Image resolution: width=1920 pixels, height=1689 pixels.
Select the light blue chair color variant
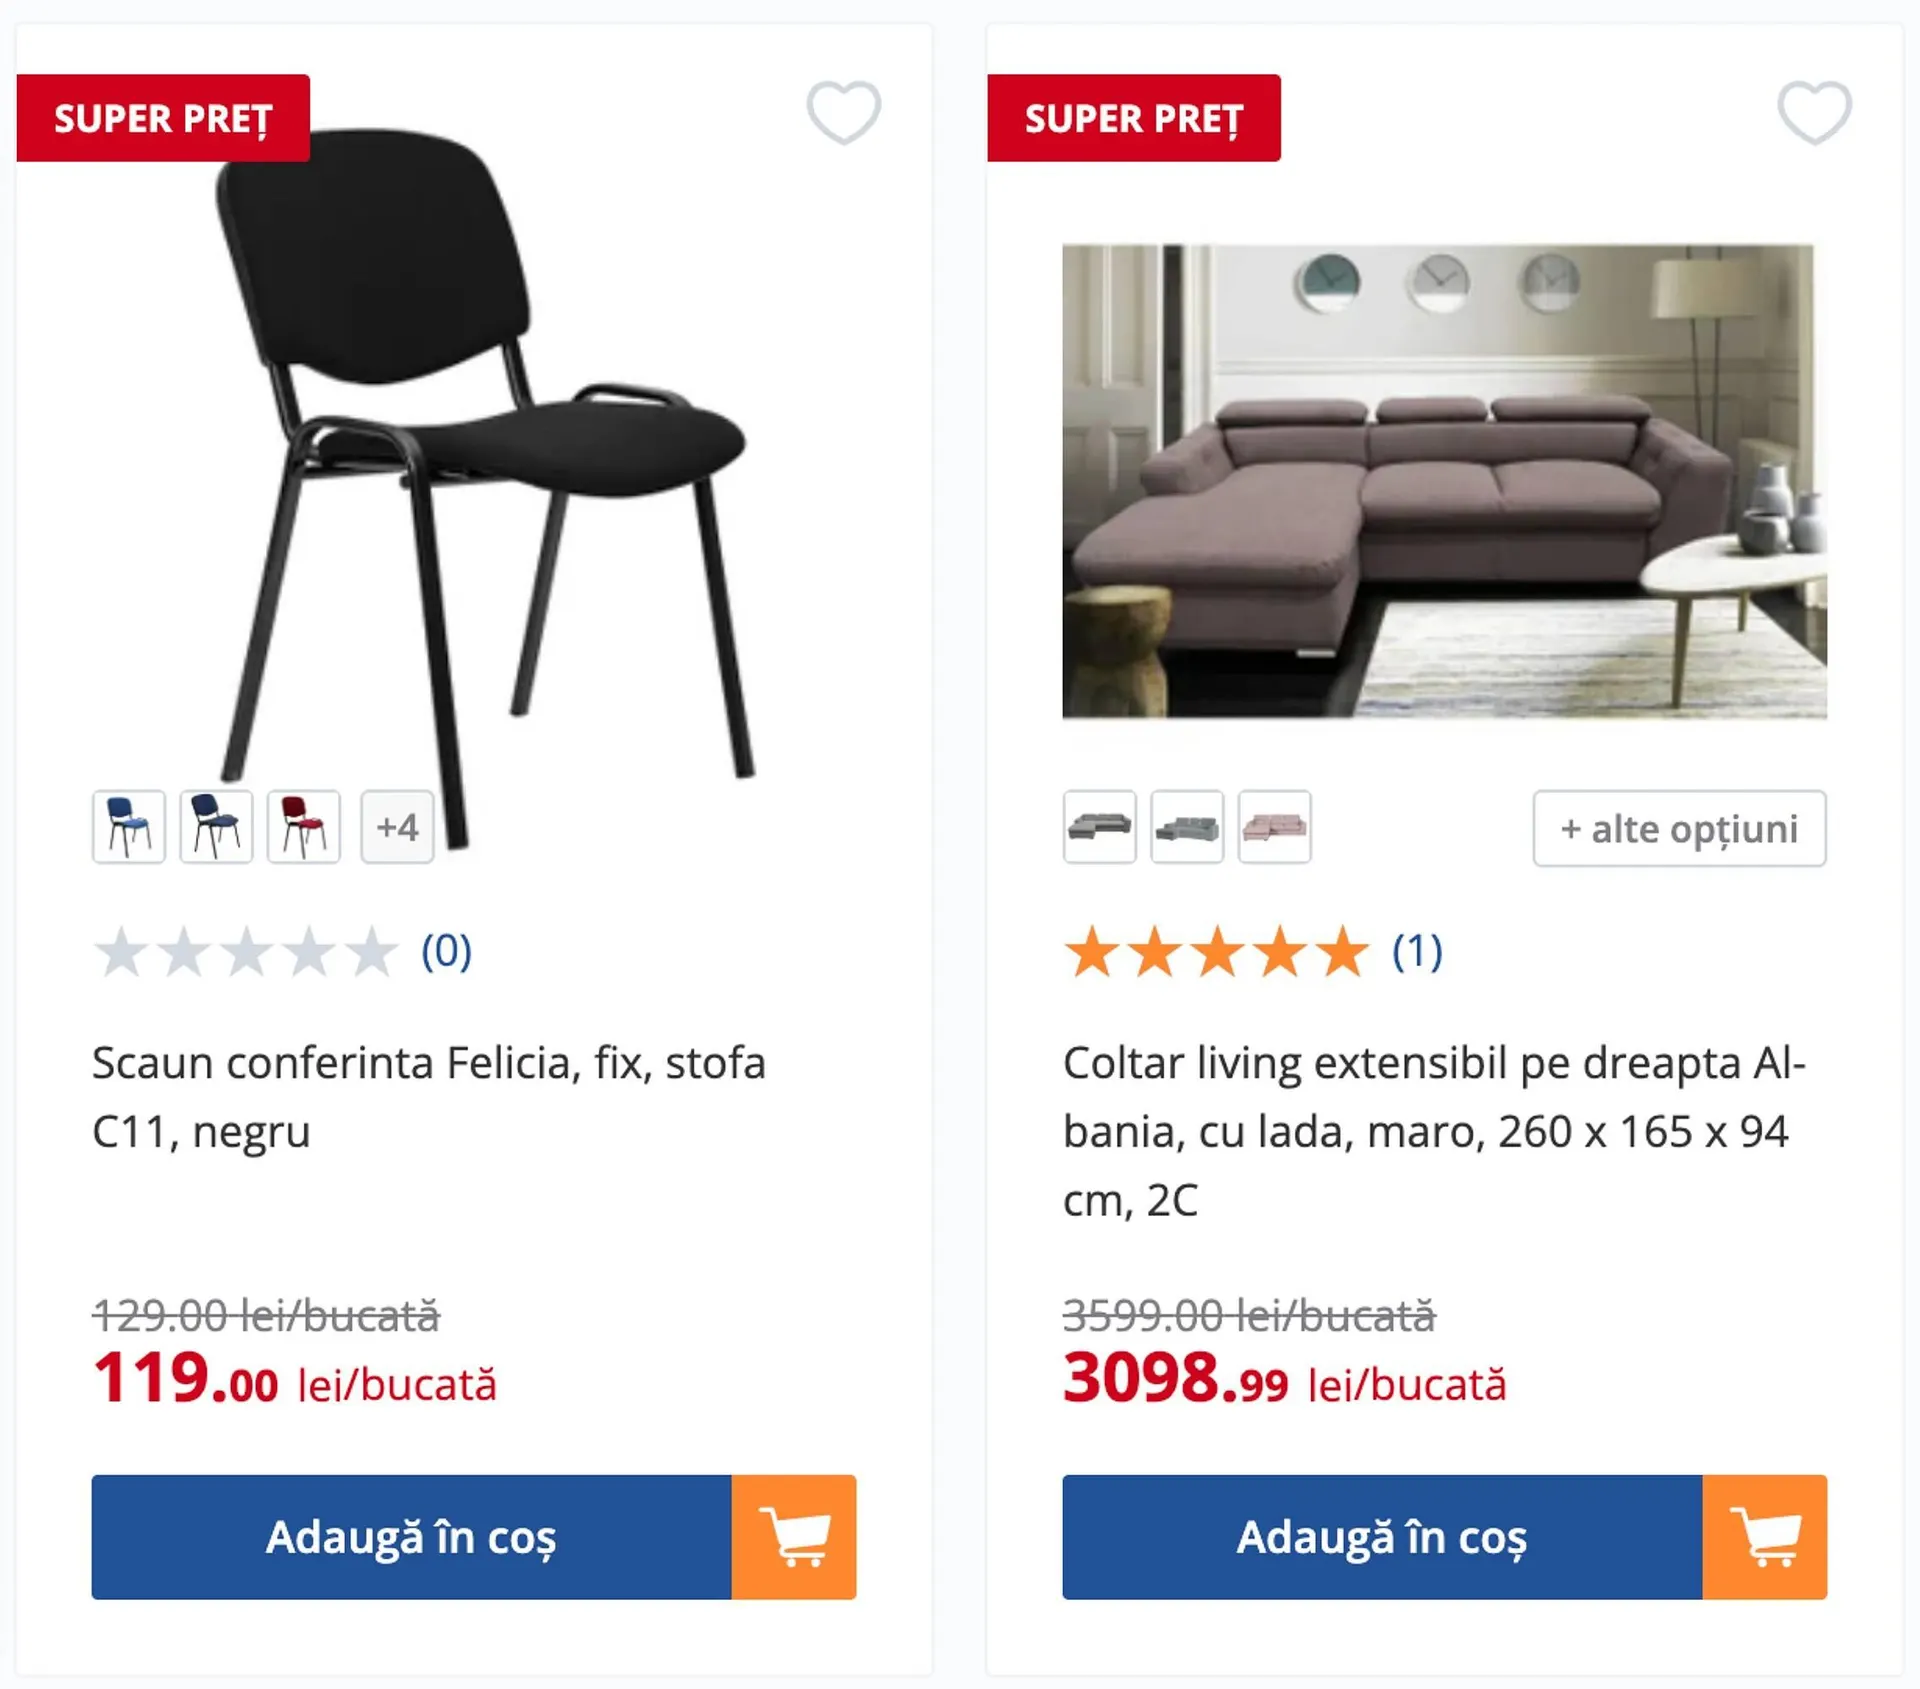(129, 827)
